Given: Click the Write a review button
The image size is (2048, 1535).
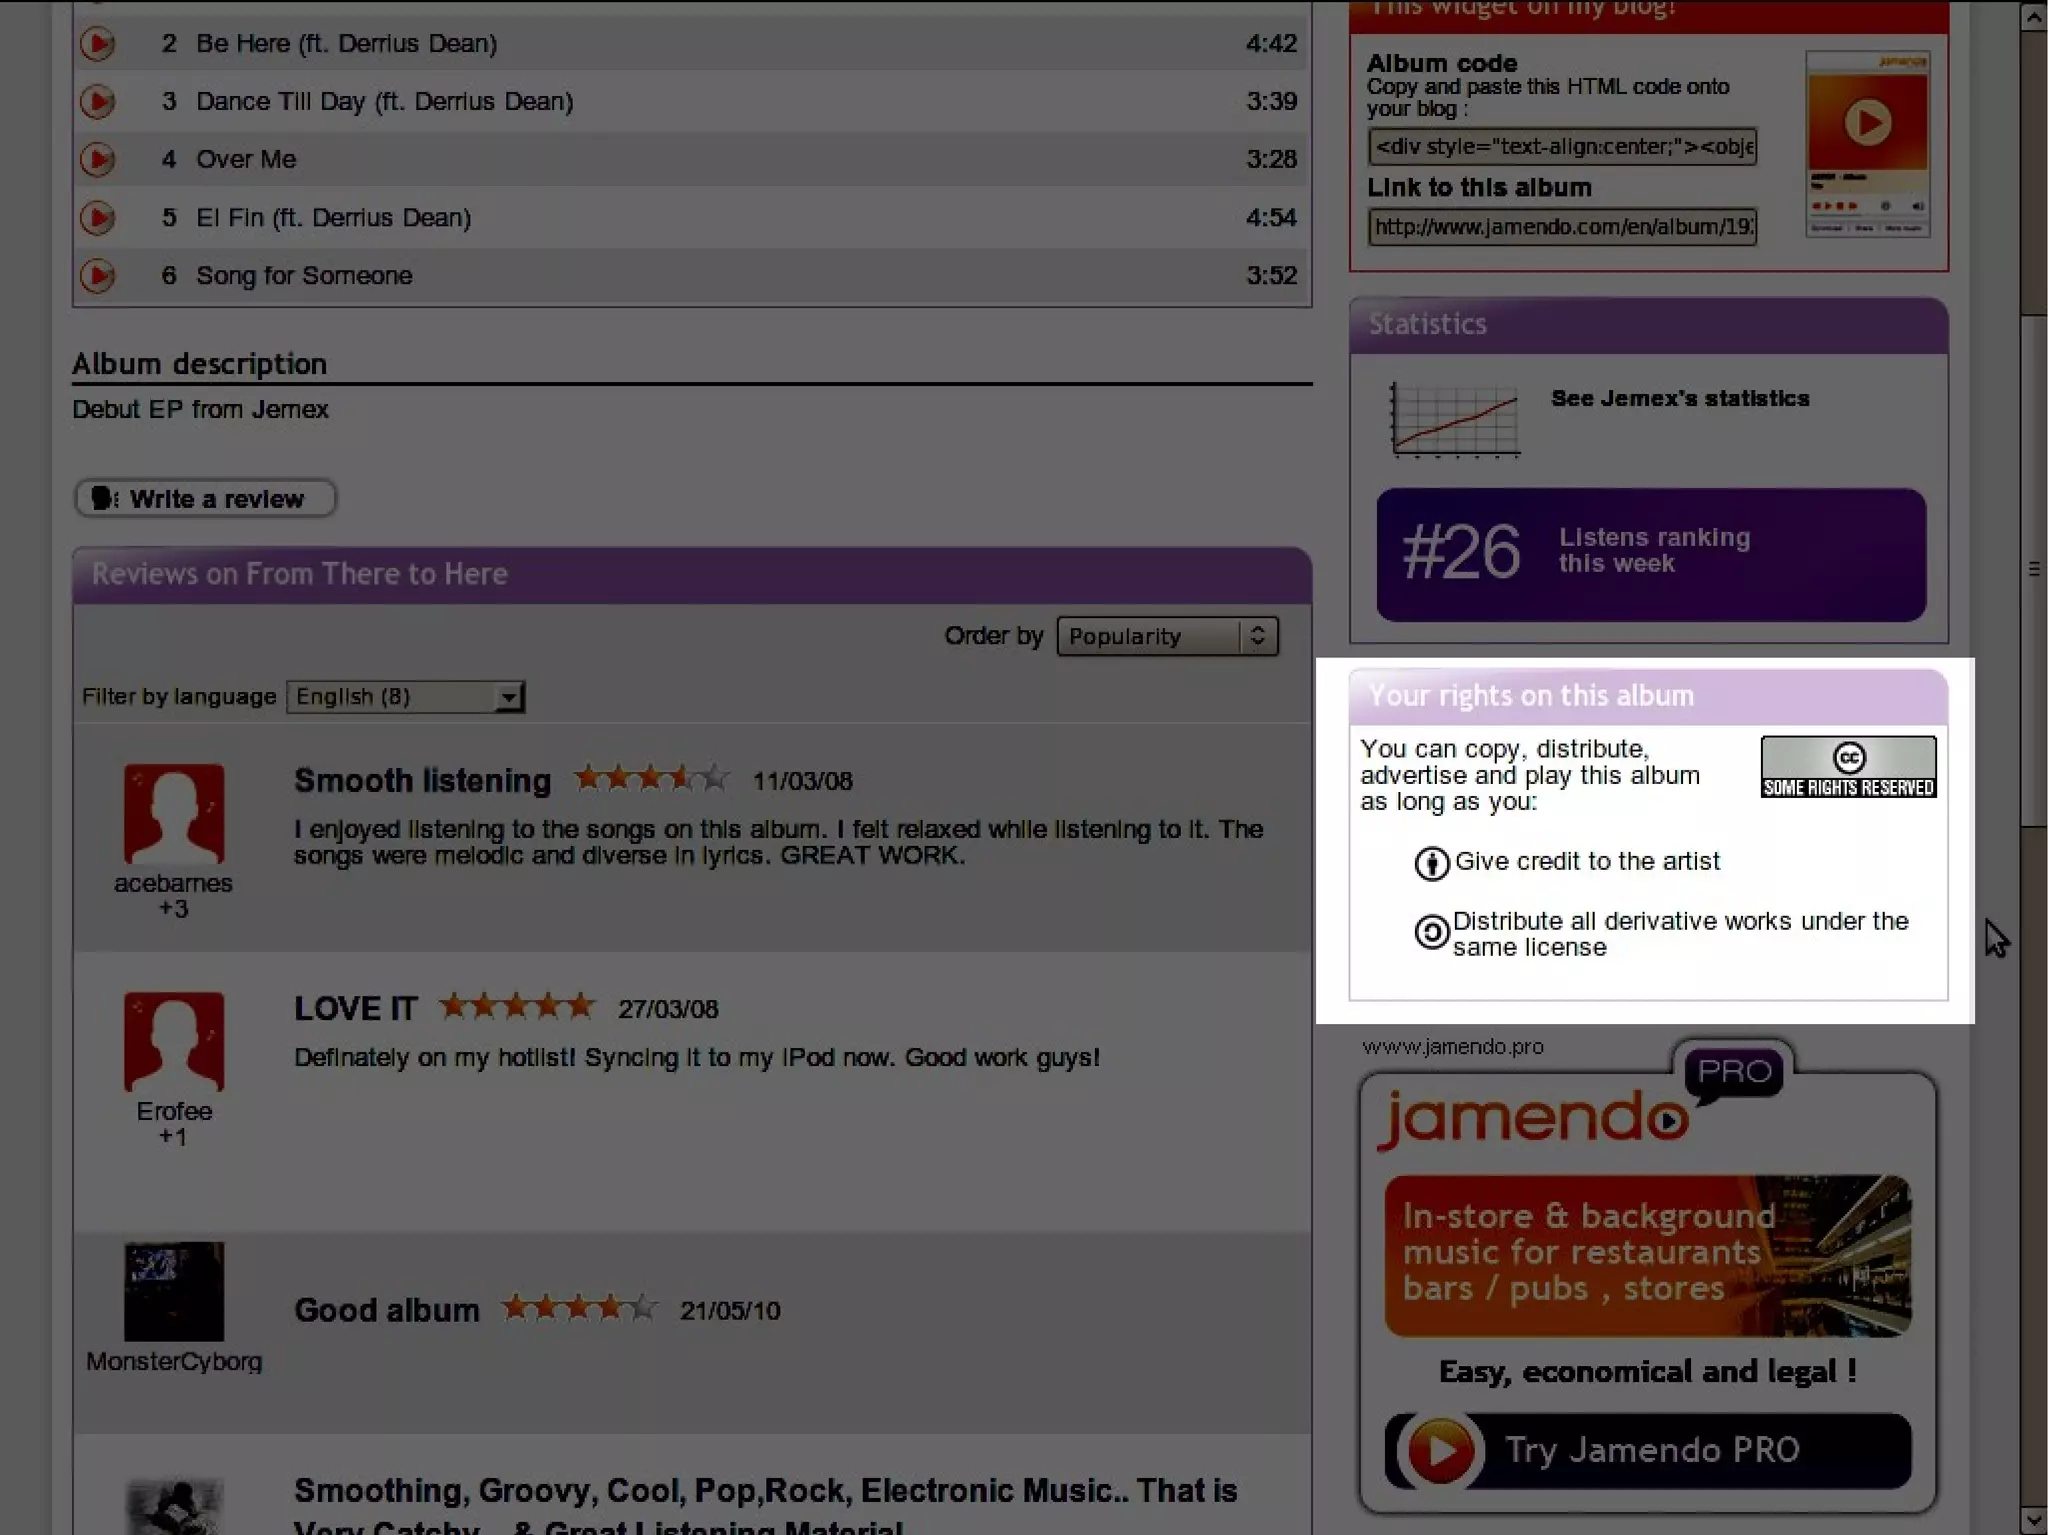Looking at the screenshot, I should pyautogui.click(x=205, y=498).
